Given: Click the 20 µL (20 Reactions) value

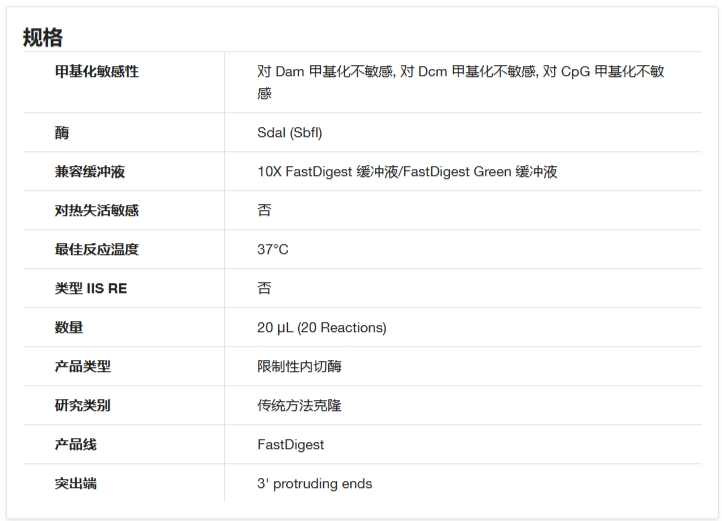Looking at the screenshot, I should (321, 328).
